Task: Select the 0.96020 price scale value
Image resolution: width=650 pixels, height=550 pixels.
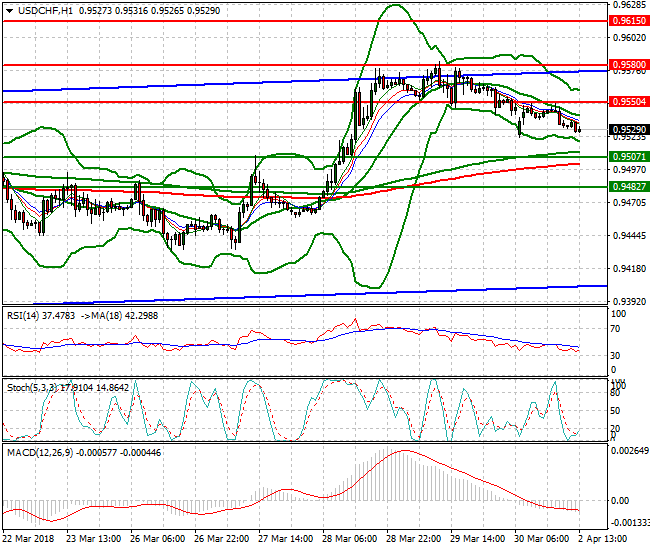Action: point(629,38)
